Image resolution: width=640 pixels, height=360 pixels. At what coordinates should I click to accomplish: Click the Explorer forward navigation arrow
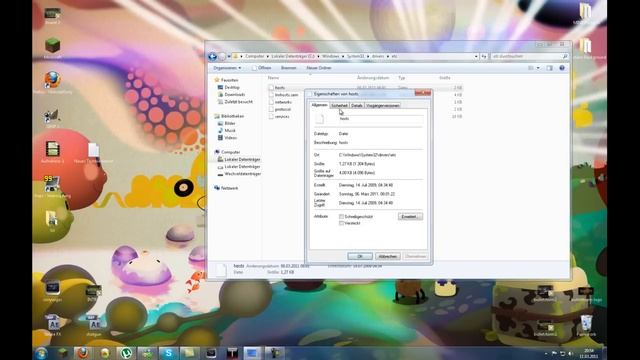[222, 56]
